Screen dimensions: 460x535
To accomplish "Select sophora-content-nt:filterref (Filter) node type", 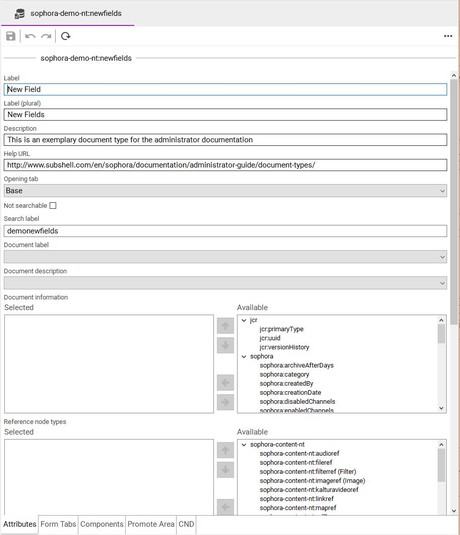I will [x=308, y=472].
